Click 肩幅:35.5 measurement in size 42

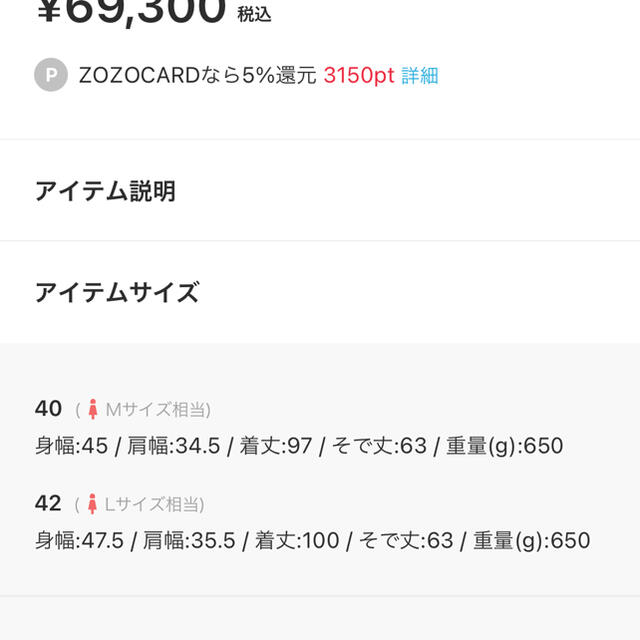(189, 540)
